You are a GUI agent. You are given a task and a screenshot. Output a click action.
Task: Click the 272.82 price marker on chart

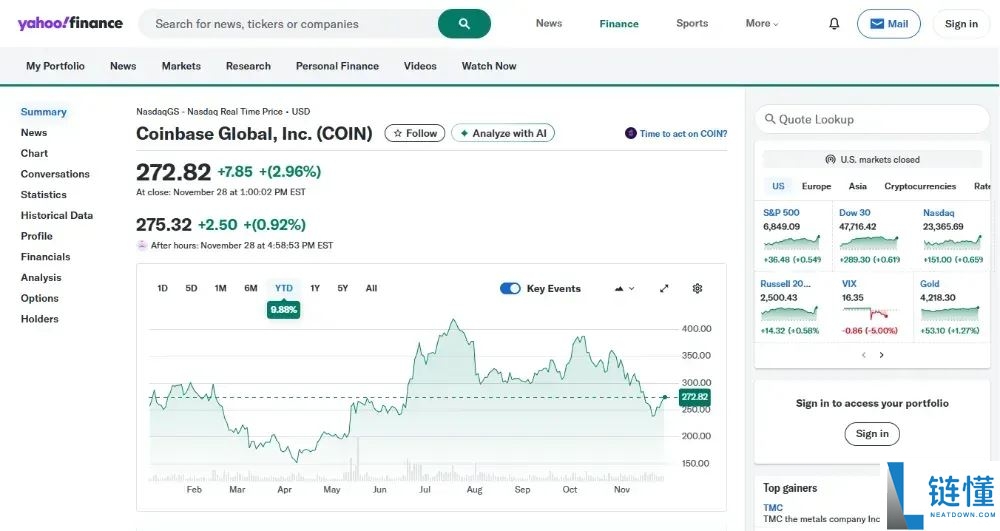695,396
